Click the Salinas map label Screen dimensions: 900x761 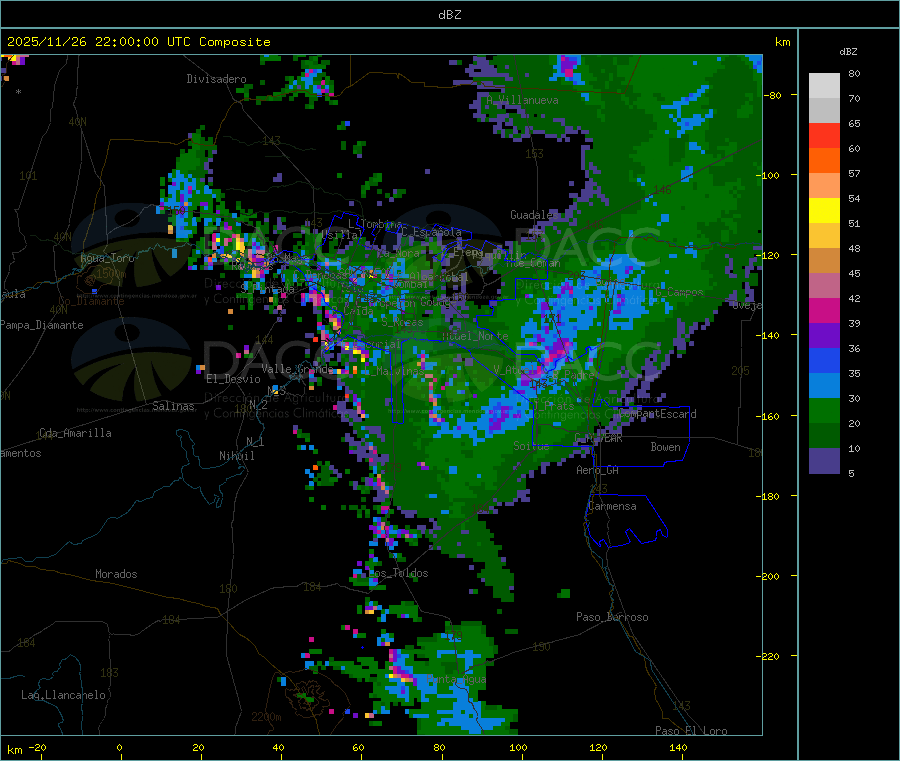[x=173, y=406]
